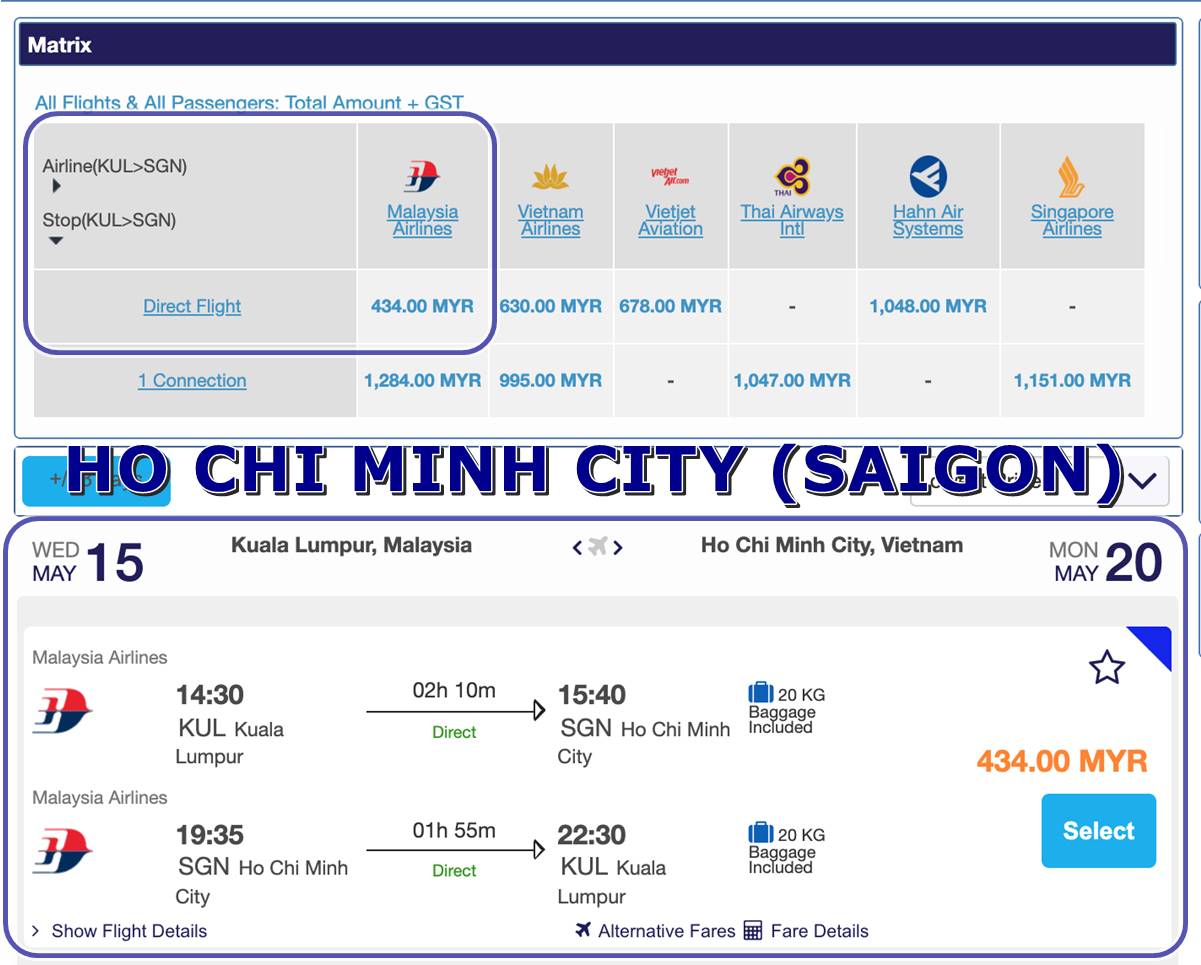Open Malaysia Airlines link in matrix
Image resolution: width=1201 pixels, height=965 pixels.
(422, 220)
